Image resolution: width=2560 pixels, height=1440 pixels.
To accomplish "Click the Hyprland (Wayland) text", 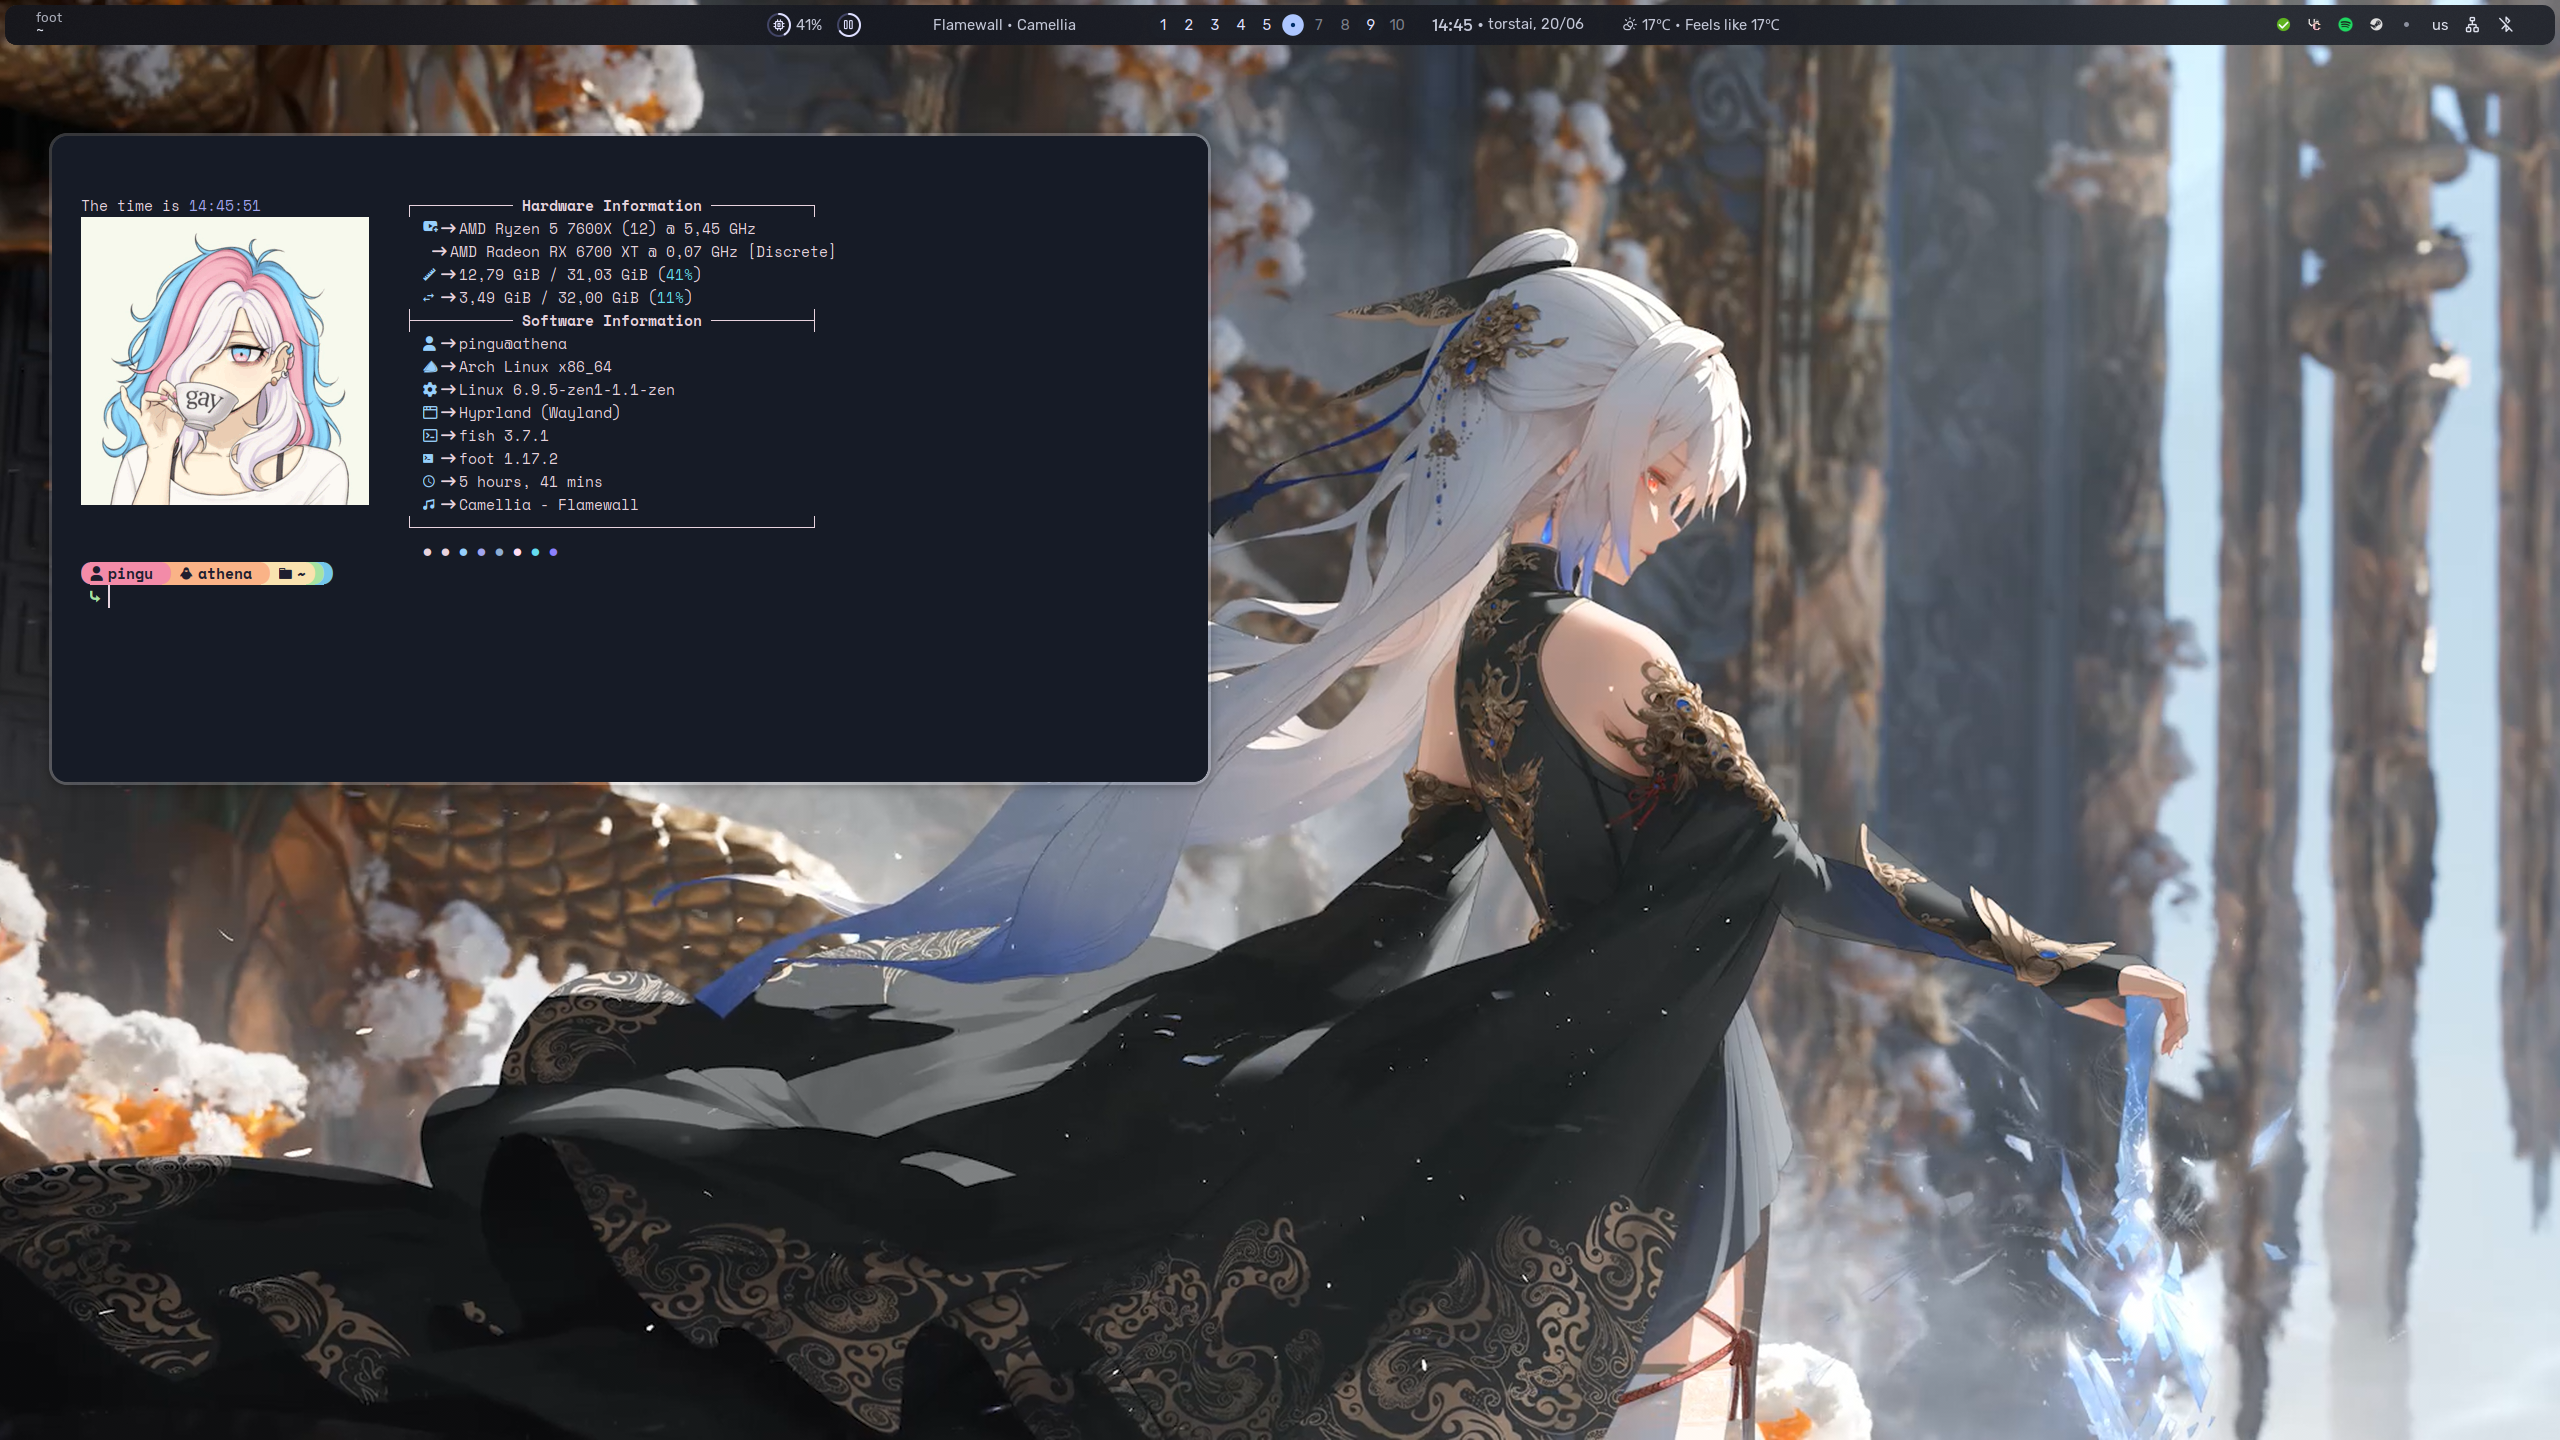I will pos(540,413).
